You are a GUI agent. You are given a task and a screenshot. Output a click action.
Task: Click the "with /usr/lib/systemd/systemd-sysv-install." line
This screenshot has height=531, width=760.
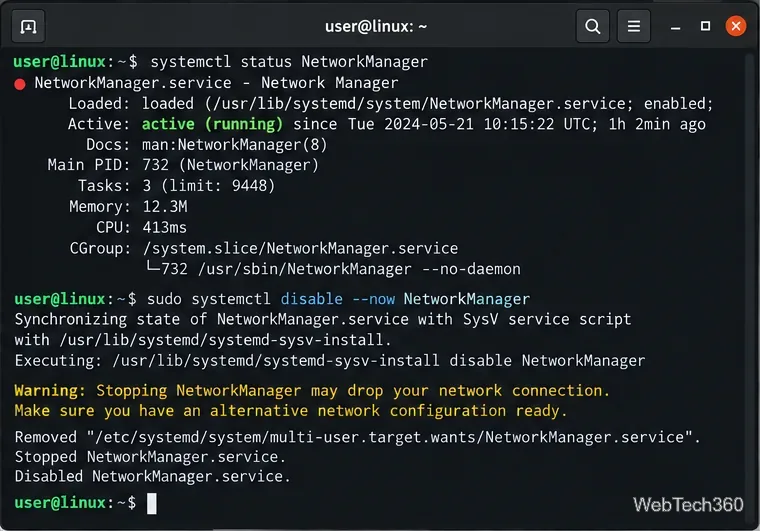tap(203, 340)
